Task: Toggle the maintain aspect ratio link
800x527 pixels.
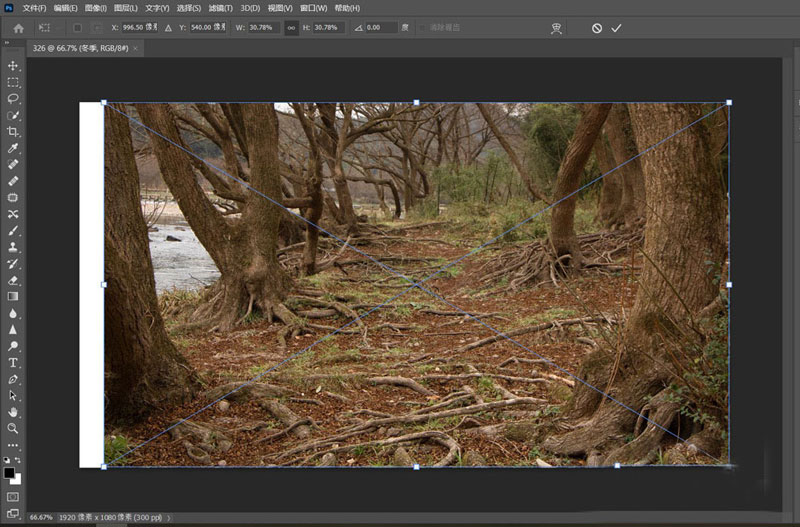Action: pyautogui.click(x=291, y=28)
